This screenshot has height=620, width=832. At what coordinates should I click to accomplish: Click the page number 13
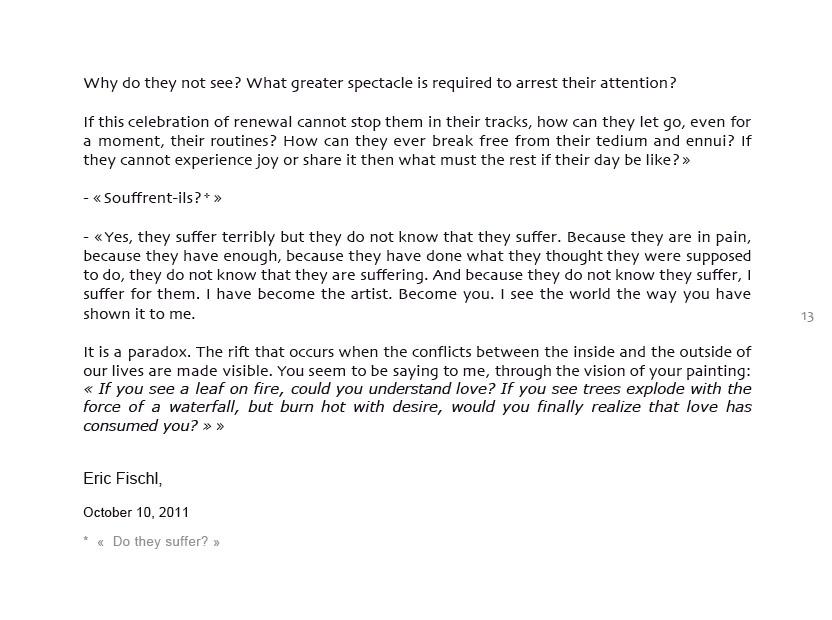pos(807,317)
